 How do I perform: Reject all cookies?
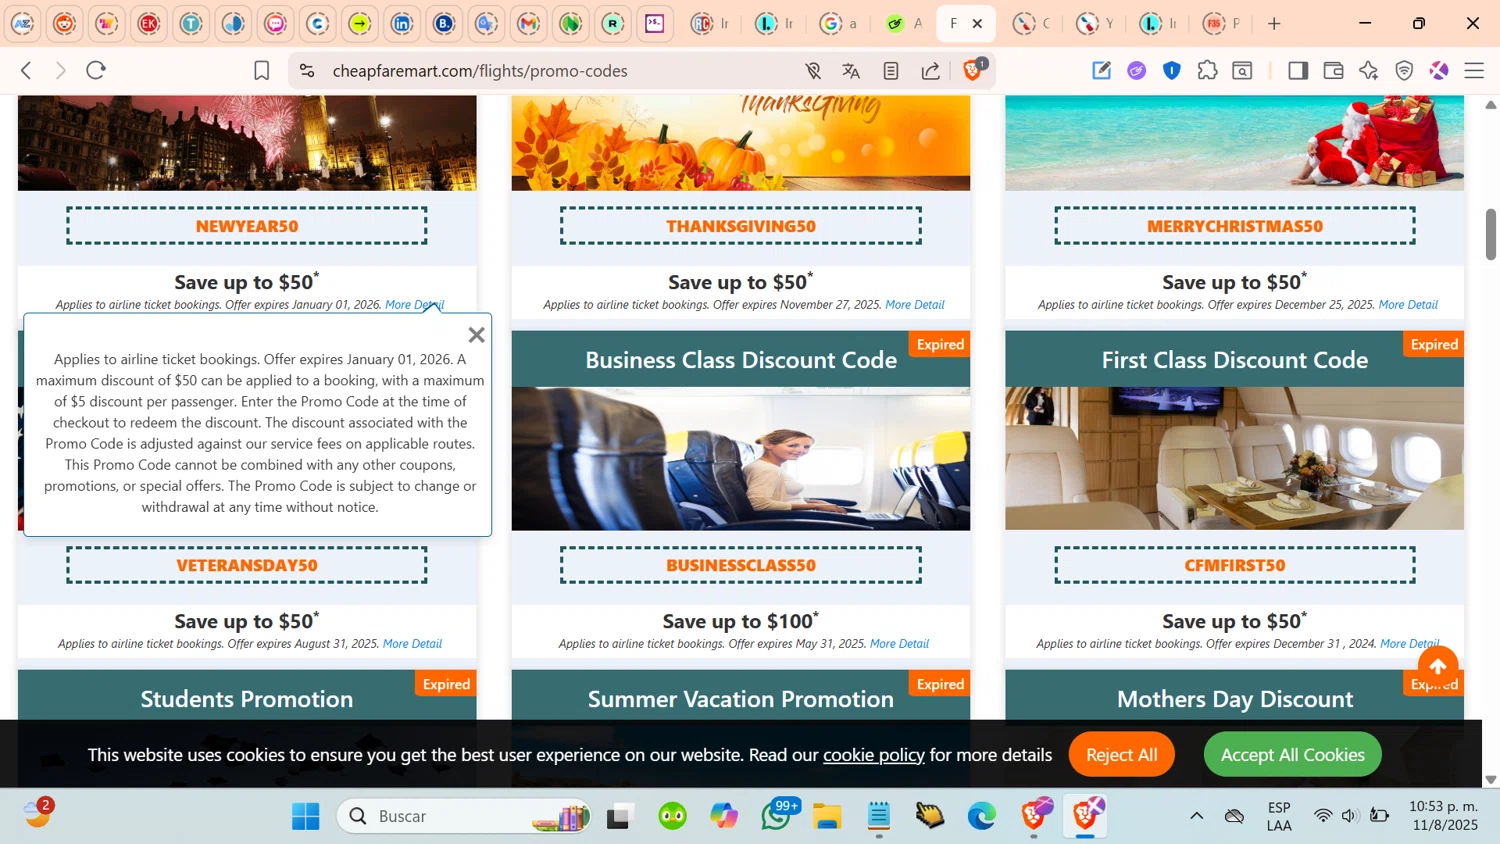point(1122,755)
